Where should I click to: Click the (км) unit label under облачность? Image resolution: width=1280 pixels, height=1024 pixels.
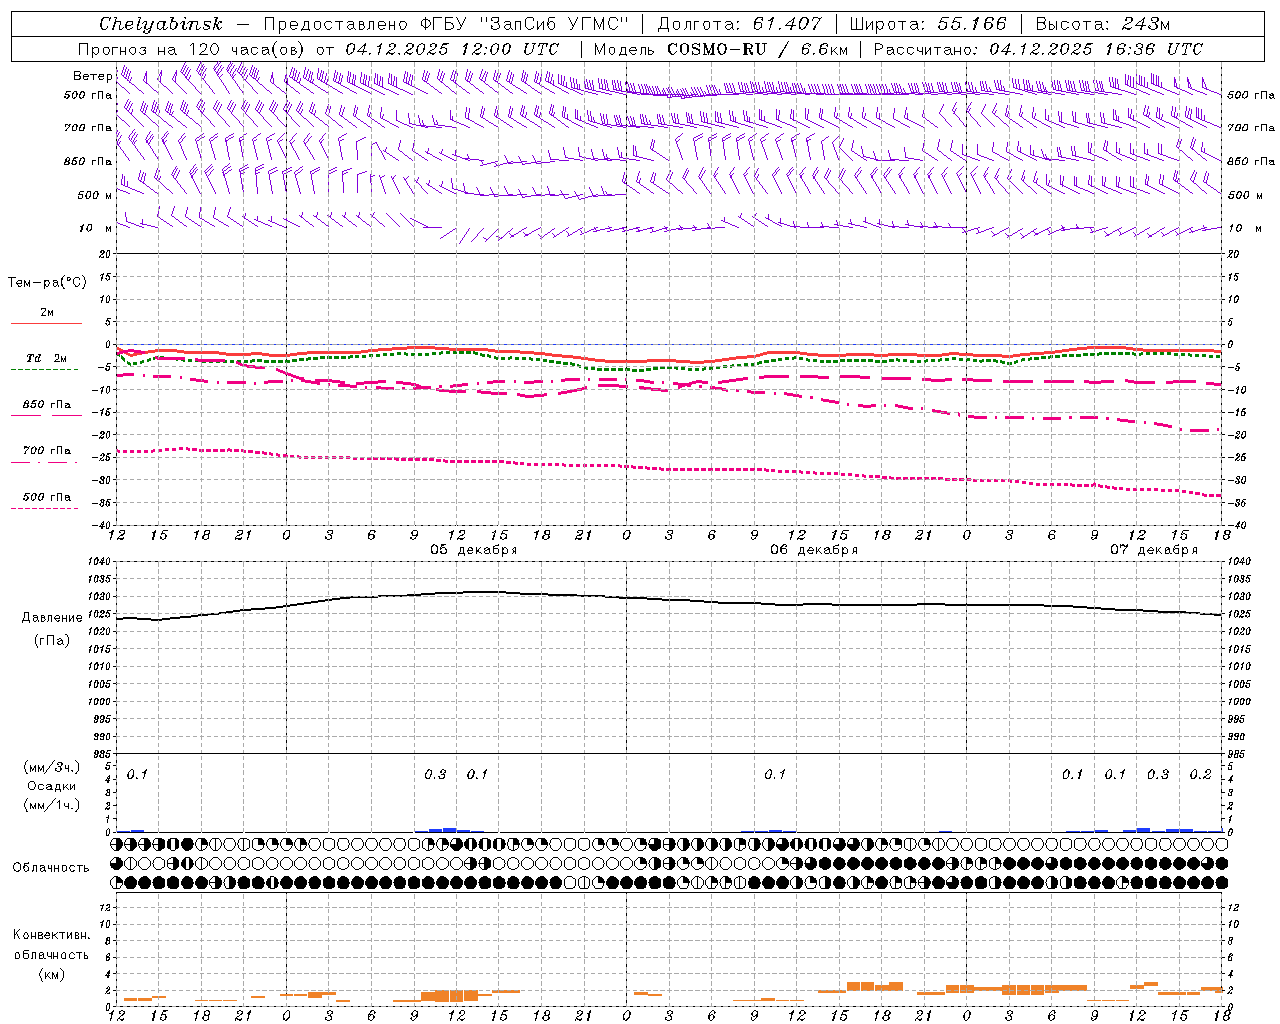point(52,974)
